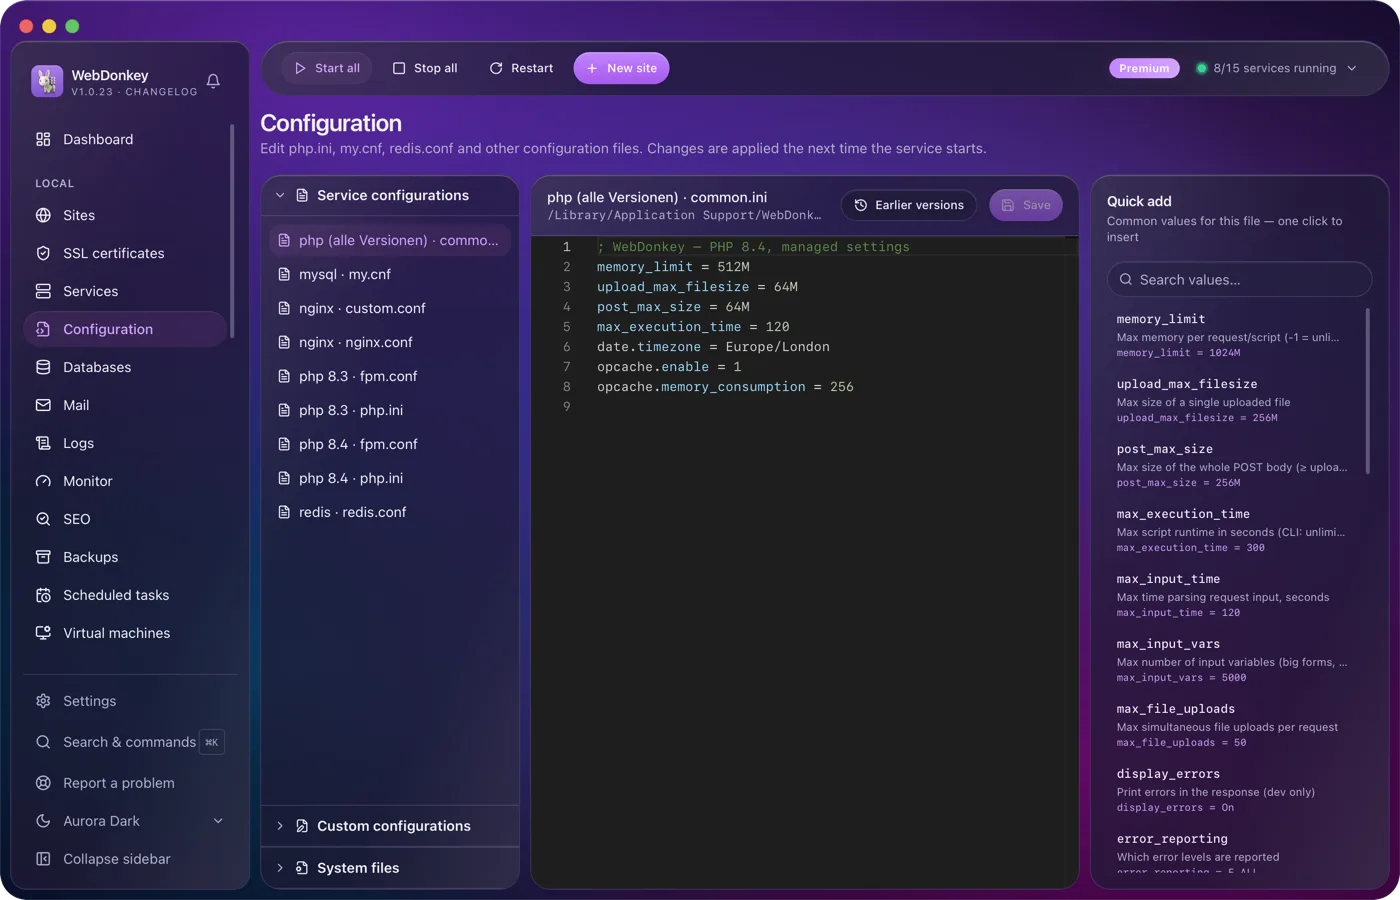Go to the Services section
1400x900 pixels.
[x=125, y=291]
